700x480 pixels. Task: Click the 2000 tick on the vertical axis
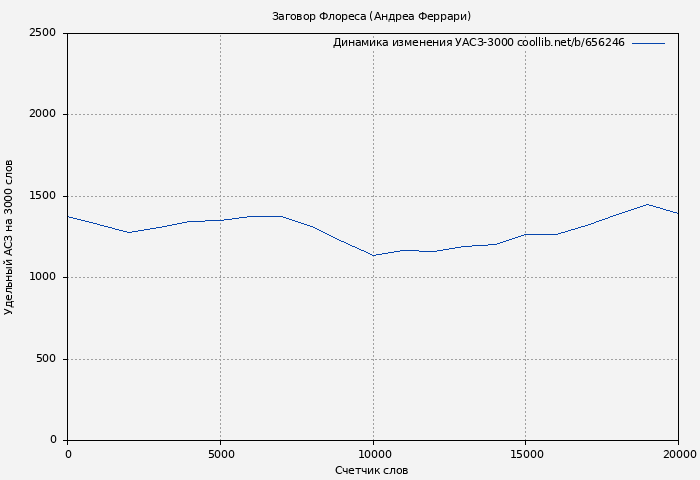point(43,114)
